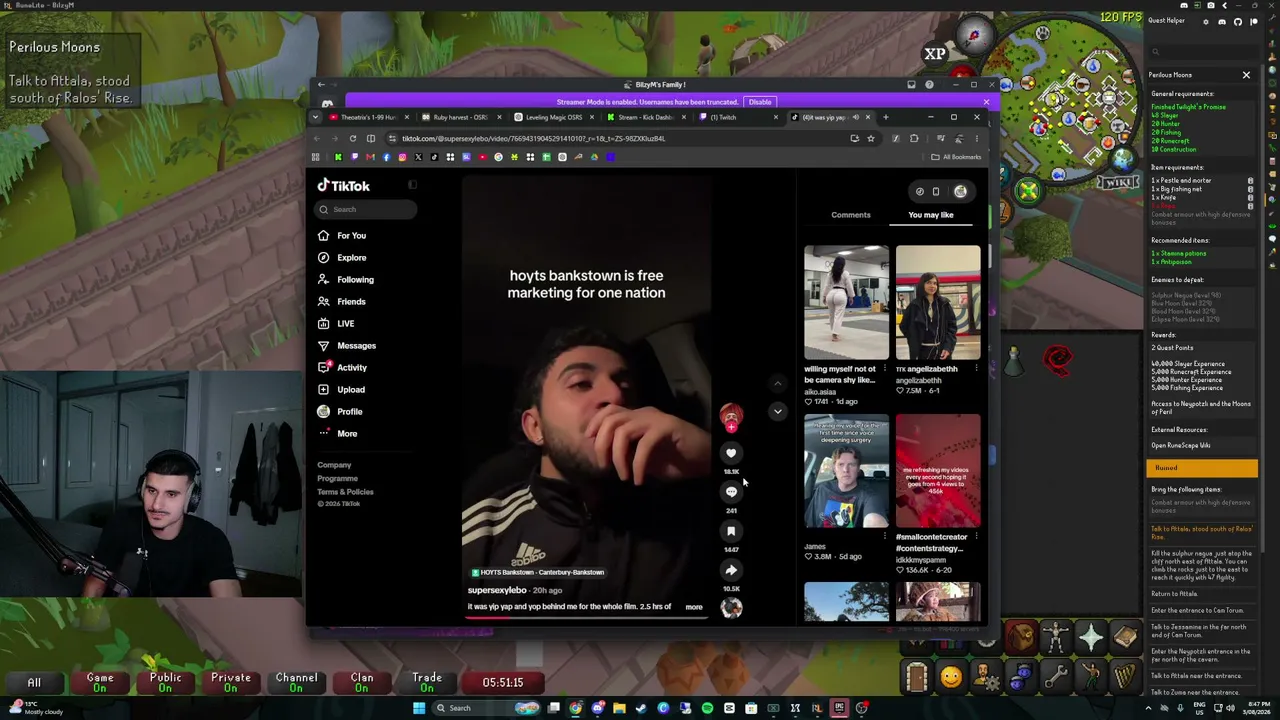Open Following feed in TikTok sidebar

[x=345, y=279]
